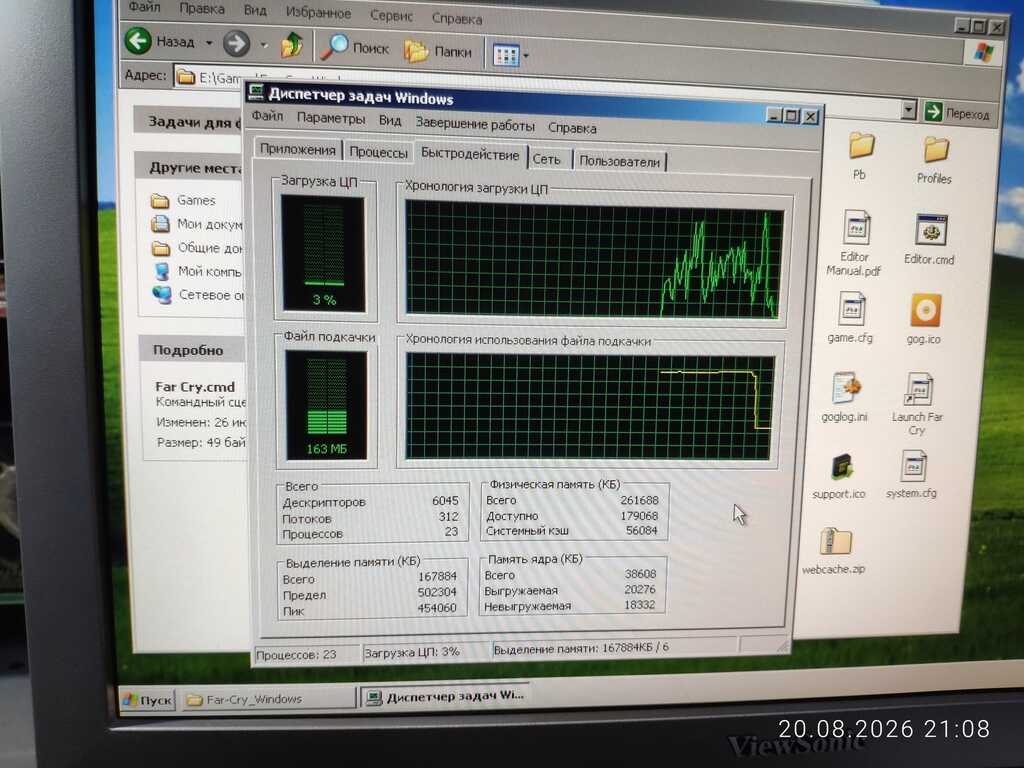Switch to the Процессы tab
Image resolution: width=1024 pixels, height=768 pixels.
coord(378,152)
